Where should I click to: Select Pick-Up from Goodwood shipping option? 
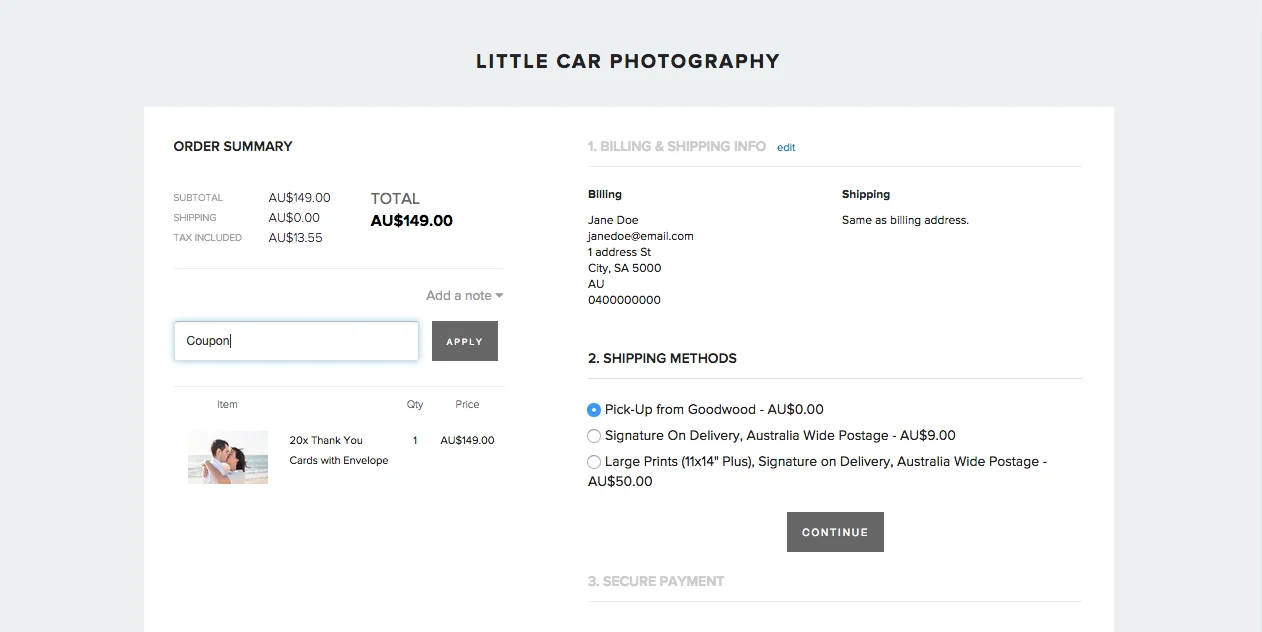coord(594,410)
